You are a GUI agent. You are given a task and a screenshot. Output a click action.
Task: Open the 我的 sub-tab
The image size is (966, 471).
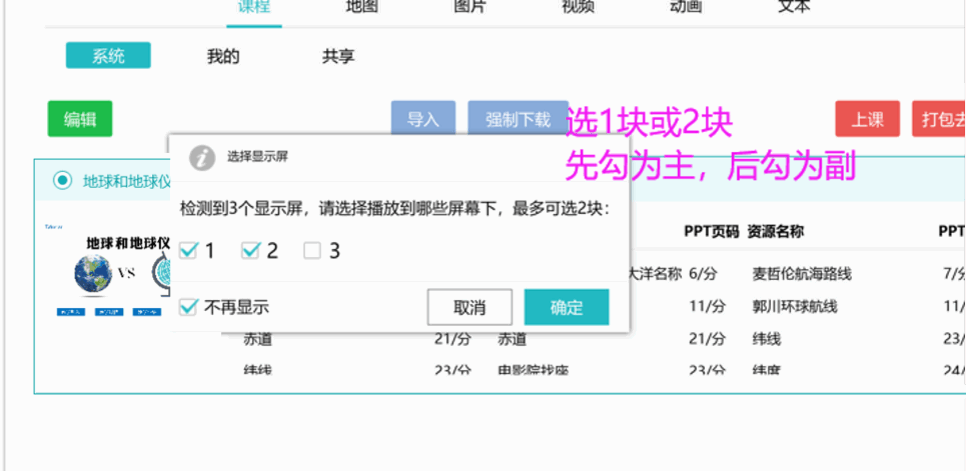pyautogui.click(x=223, y=57)
